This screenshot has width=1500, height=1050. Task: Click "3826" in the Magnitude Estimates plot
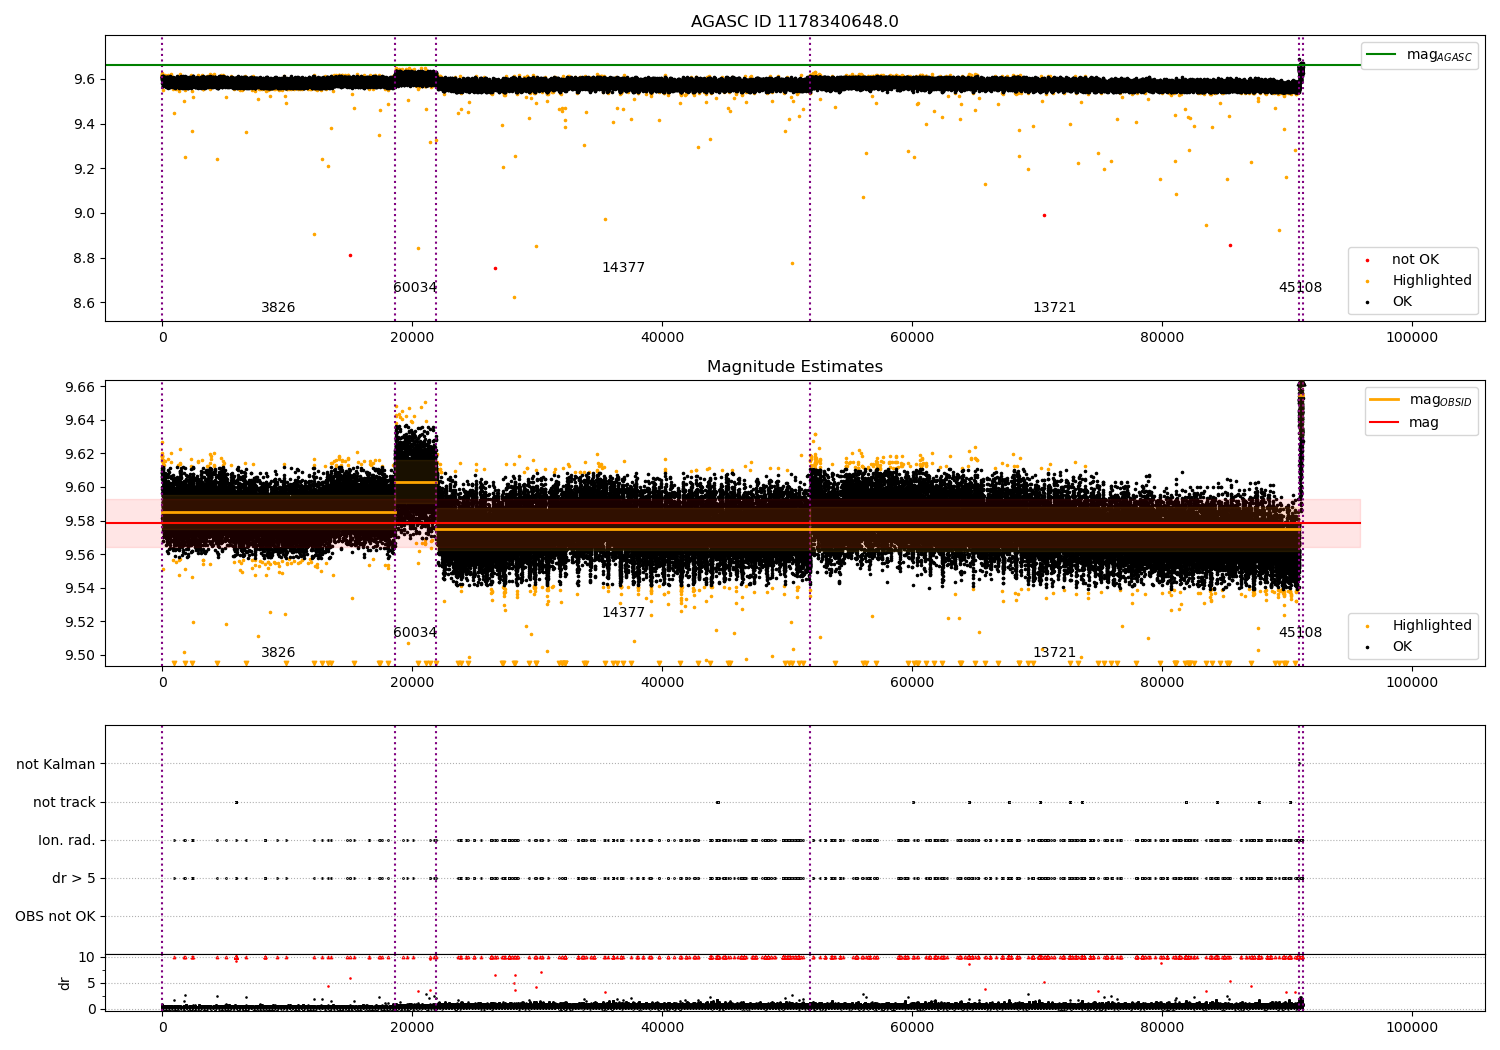coord(278,653)
